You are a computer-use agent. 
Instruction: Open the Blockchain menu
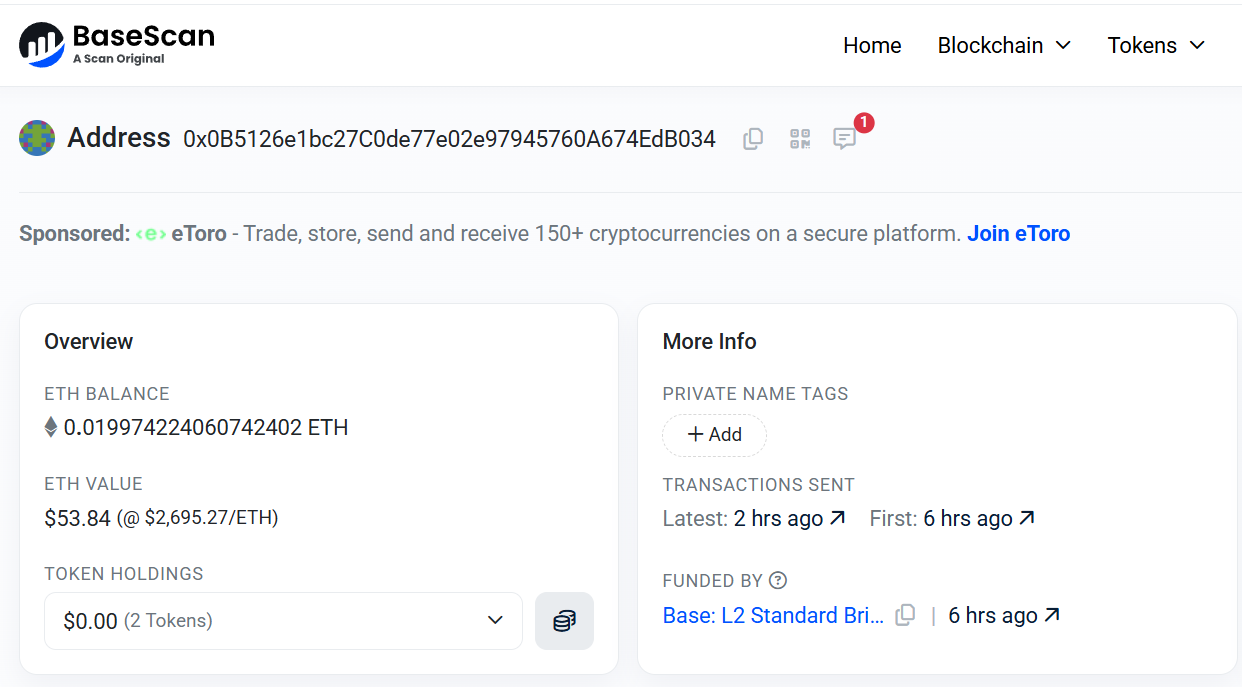click(1004, 45)
